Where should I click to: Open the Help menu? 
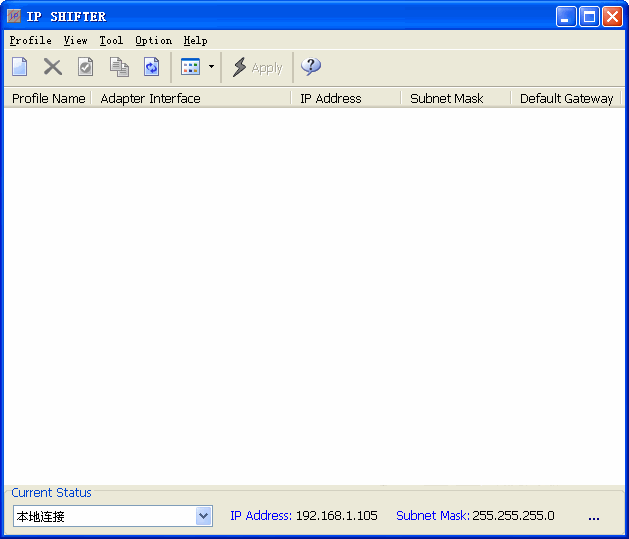coord(195,41)
